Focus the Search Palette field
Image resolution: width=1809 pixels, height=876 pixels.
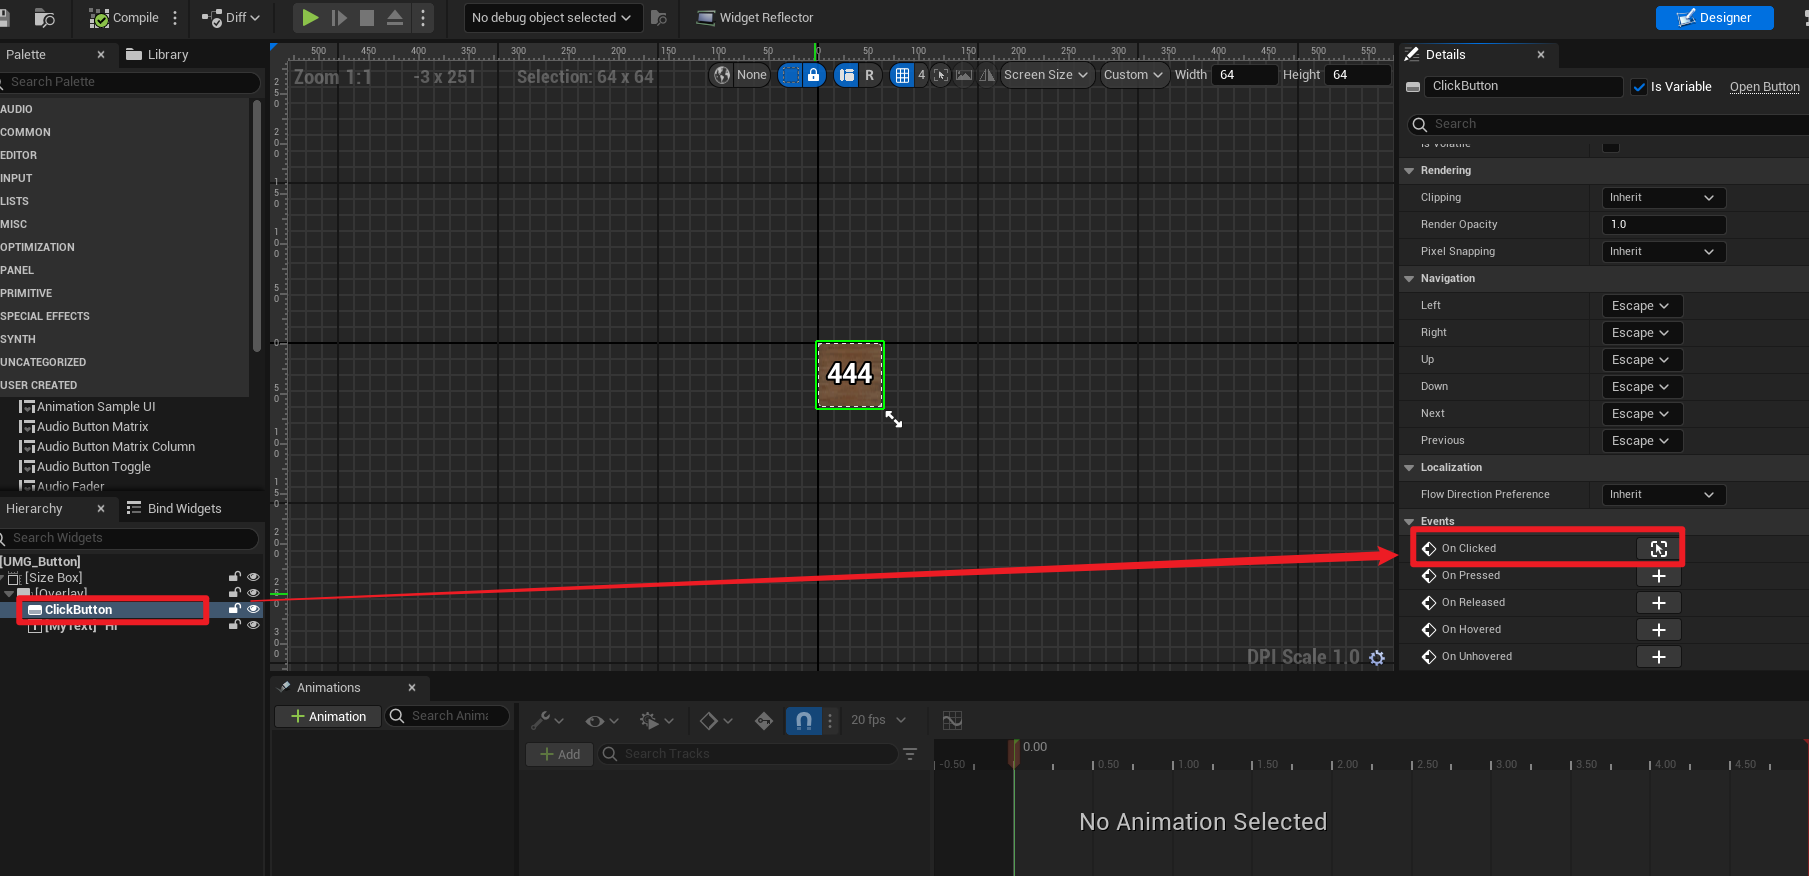[x=130, y=82]
